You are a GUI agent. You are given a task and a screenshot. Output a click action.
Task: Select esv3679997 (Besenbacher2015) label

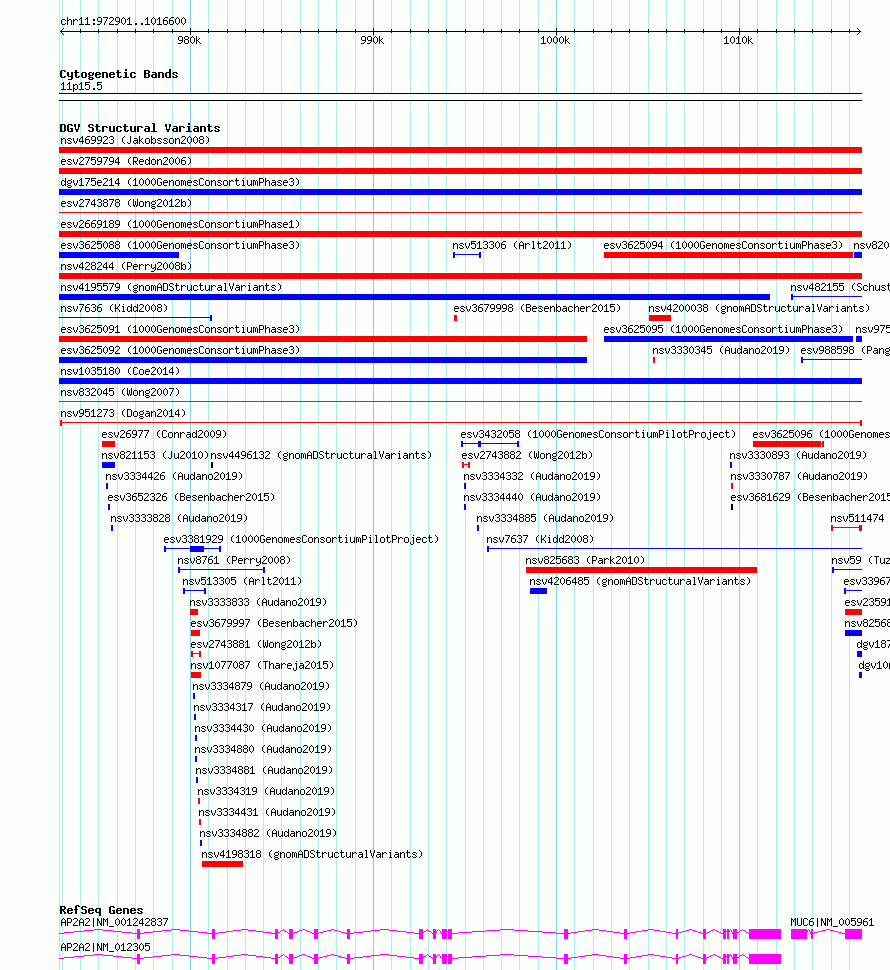click(x=274, y=624)
